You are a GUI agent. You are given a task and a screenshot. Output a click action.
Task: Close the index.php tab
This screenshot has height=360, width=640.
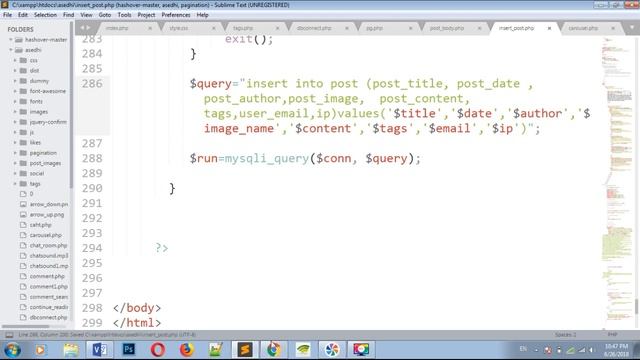(150, 28)
